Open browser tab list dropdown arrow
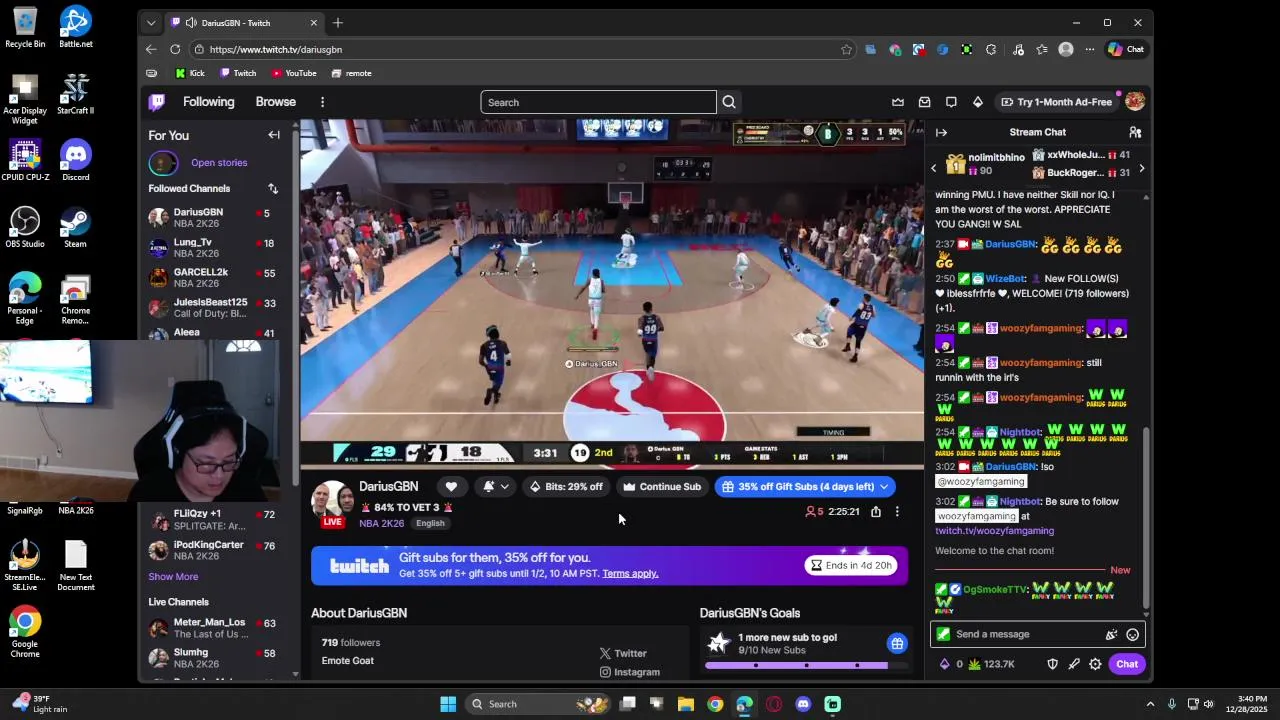The image size is (1280, 720). [x=151, y=22]
